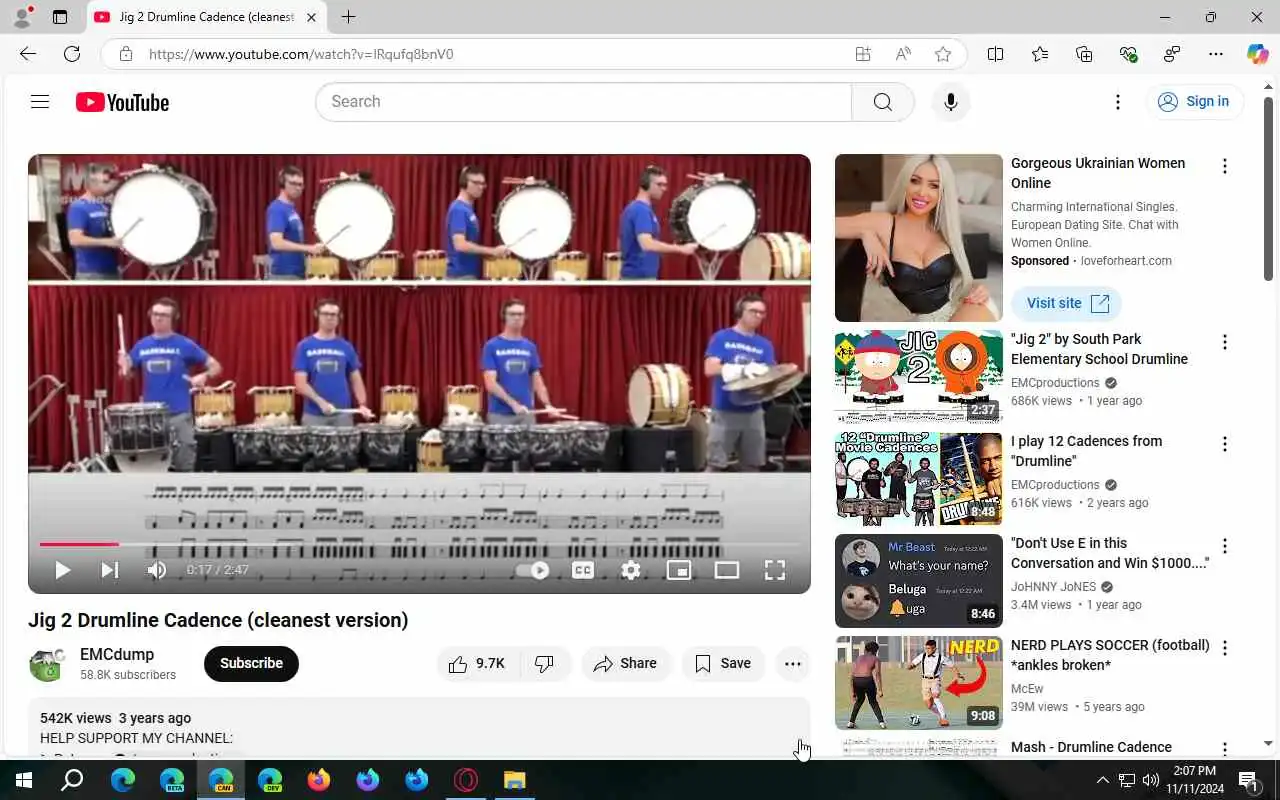The height and width of the screenshot is (800, 1280).
Task: Open EMCdump channel avatar
Action: [x=47, y=664]
